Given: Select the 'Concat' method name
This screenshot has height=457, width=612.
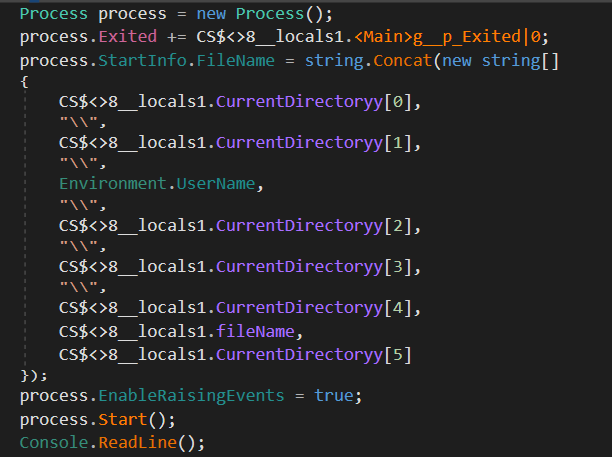Looking at the screenshot, I should coord(402,60).
